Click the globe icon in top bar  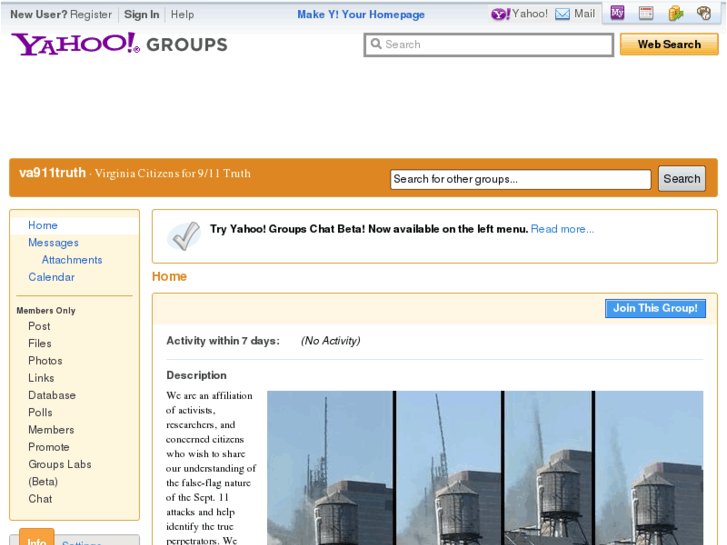tap(704, 13)
